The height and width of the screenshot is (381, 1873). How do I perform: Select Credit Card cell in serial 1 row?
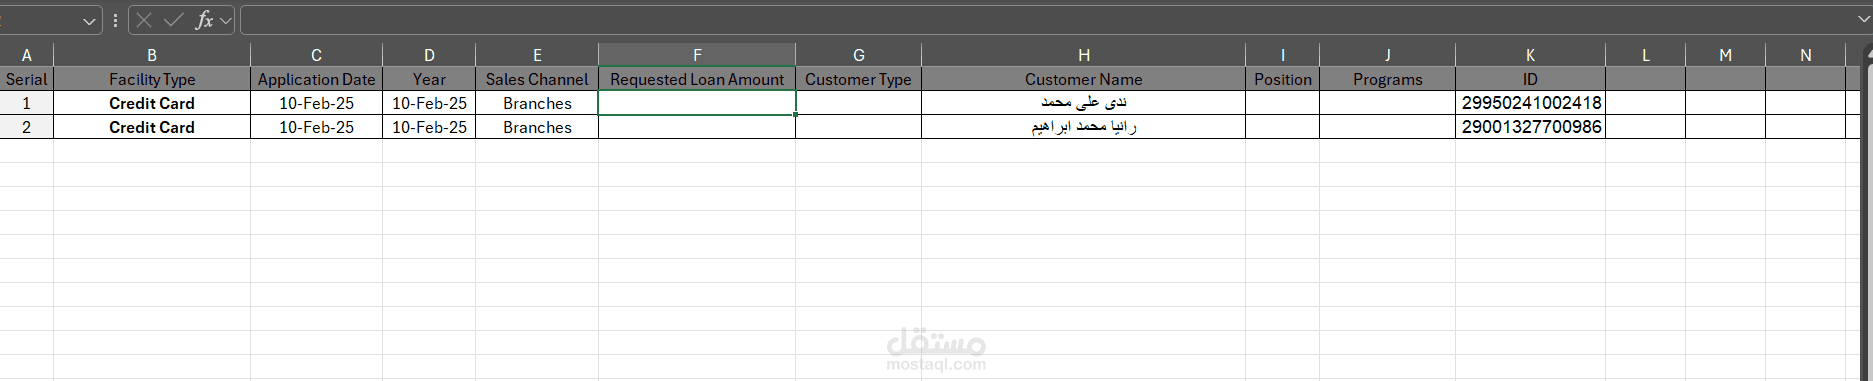pos(152,103)
